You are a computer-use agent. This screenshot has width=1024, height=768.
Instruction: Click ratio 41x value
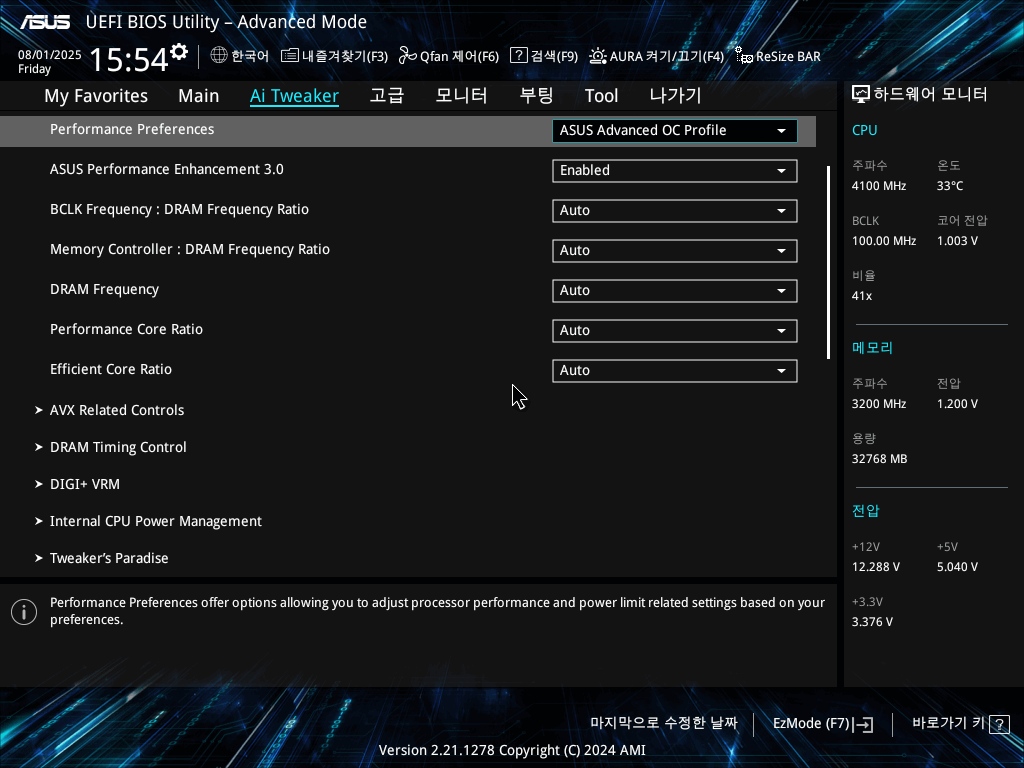coord(861,296)
